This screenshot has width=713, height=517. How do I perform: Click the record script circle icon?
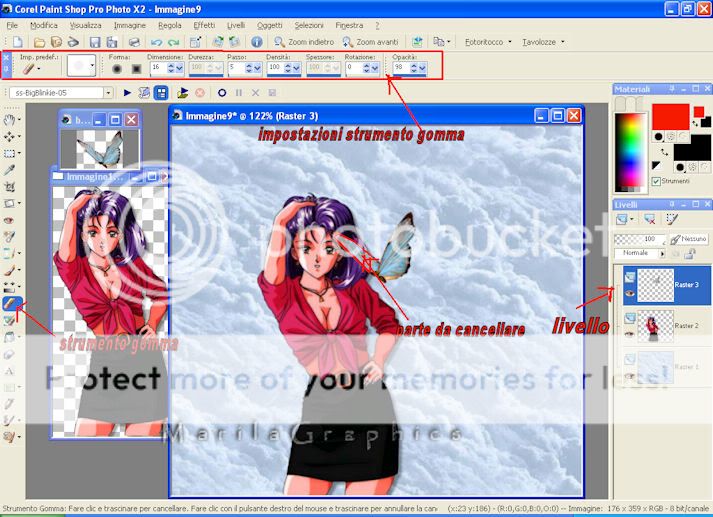coord(222,93)
